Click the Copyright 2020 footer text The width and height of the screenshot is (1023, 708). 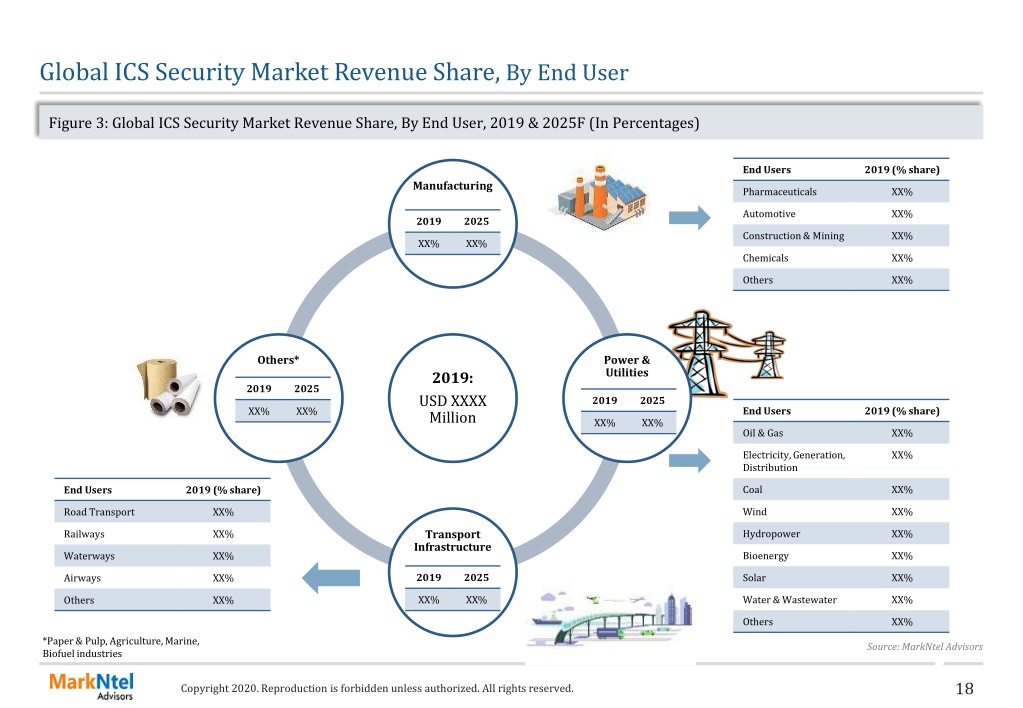tap(377, 688)
